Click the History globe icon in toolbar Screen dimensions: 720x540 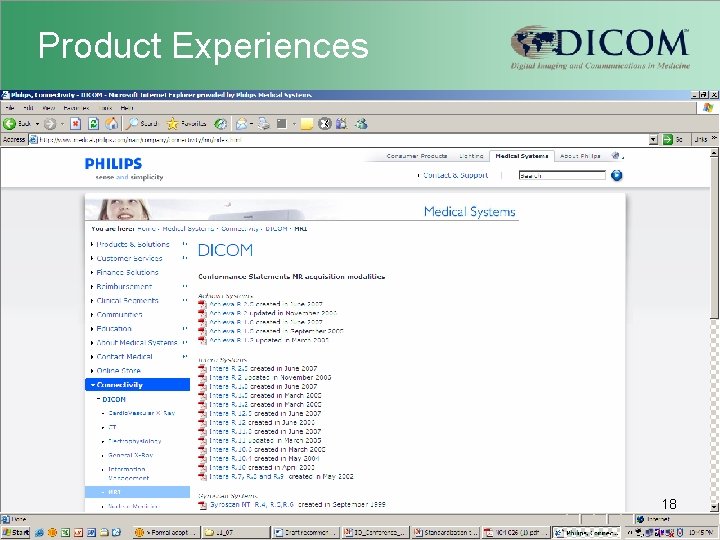(221, 124)
